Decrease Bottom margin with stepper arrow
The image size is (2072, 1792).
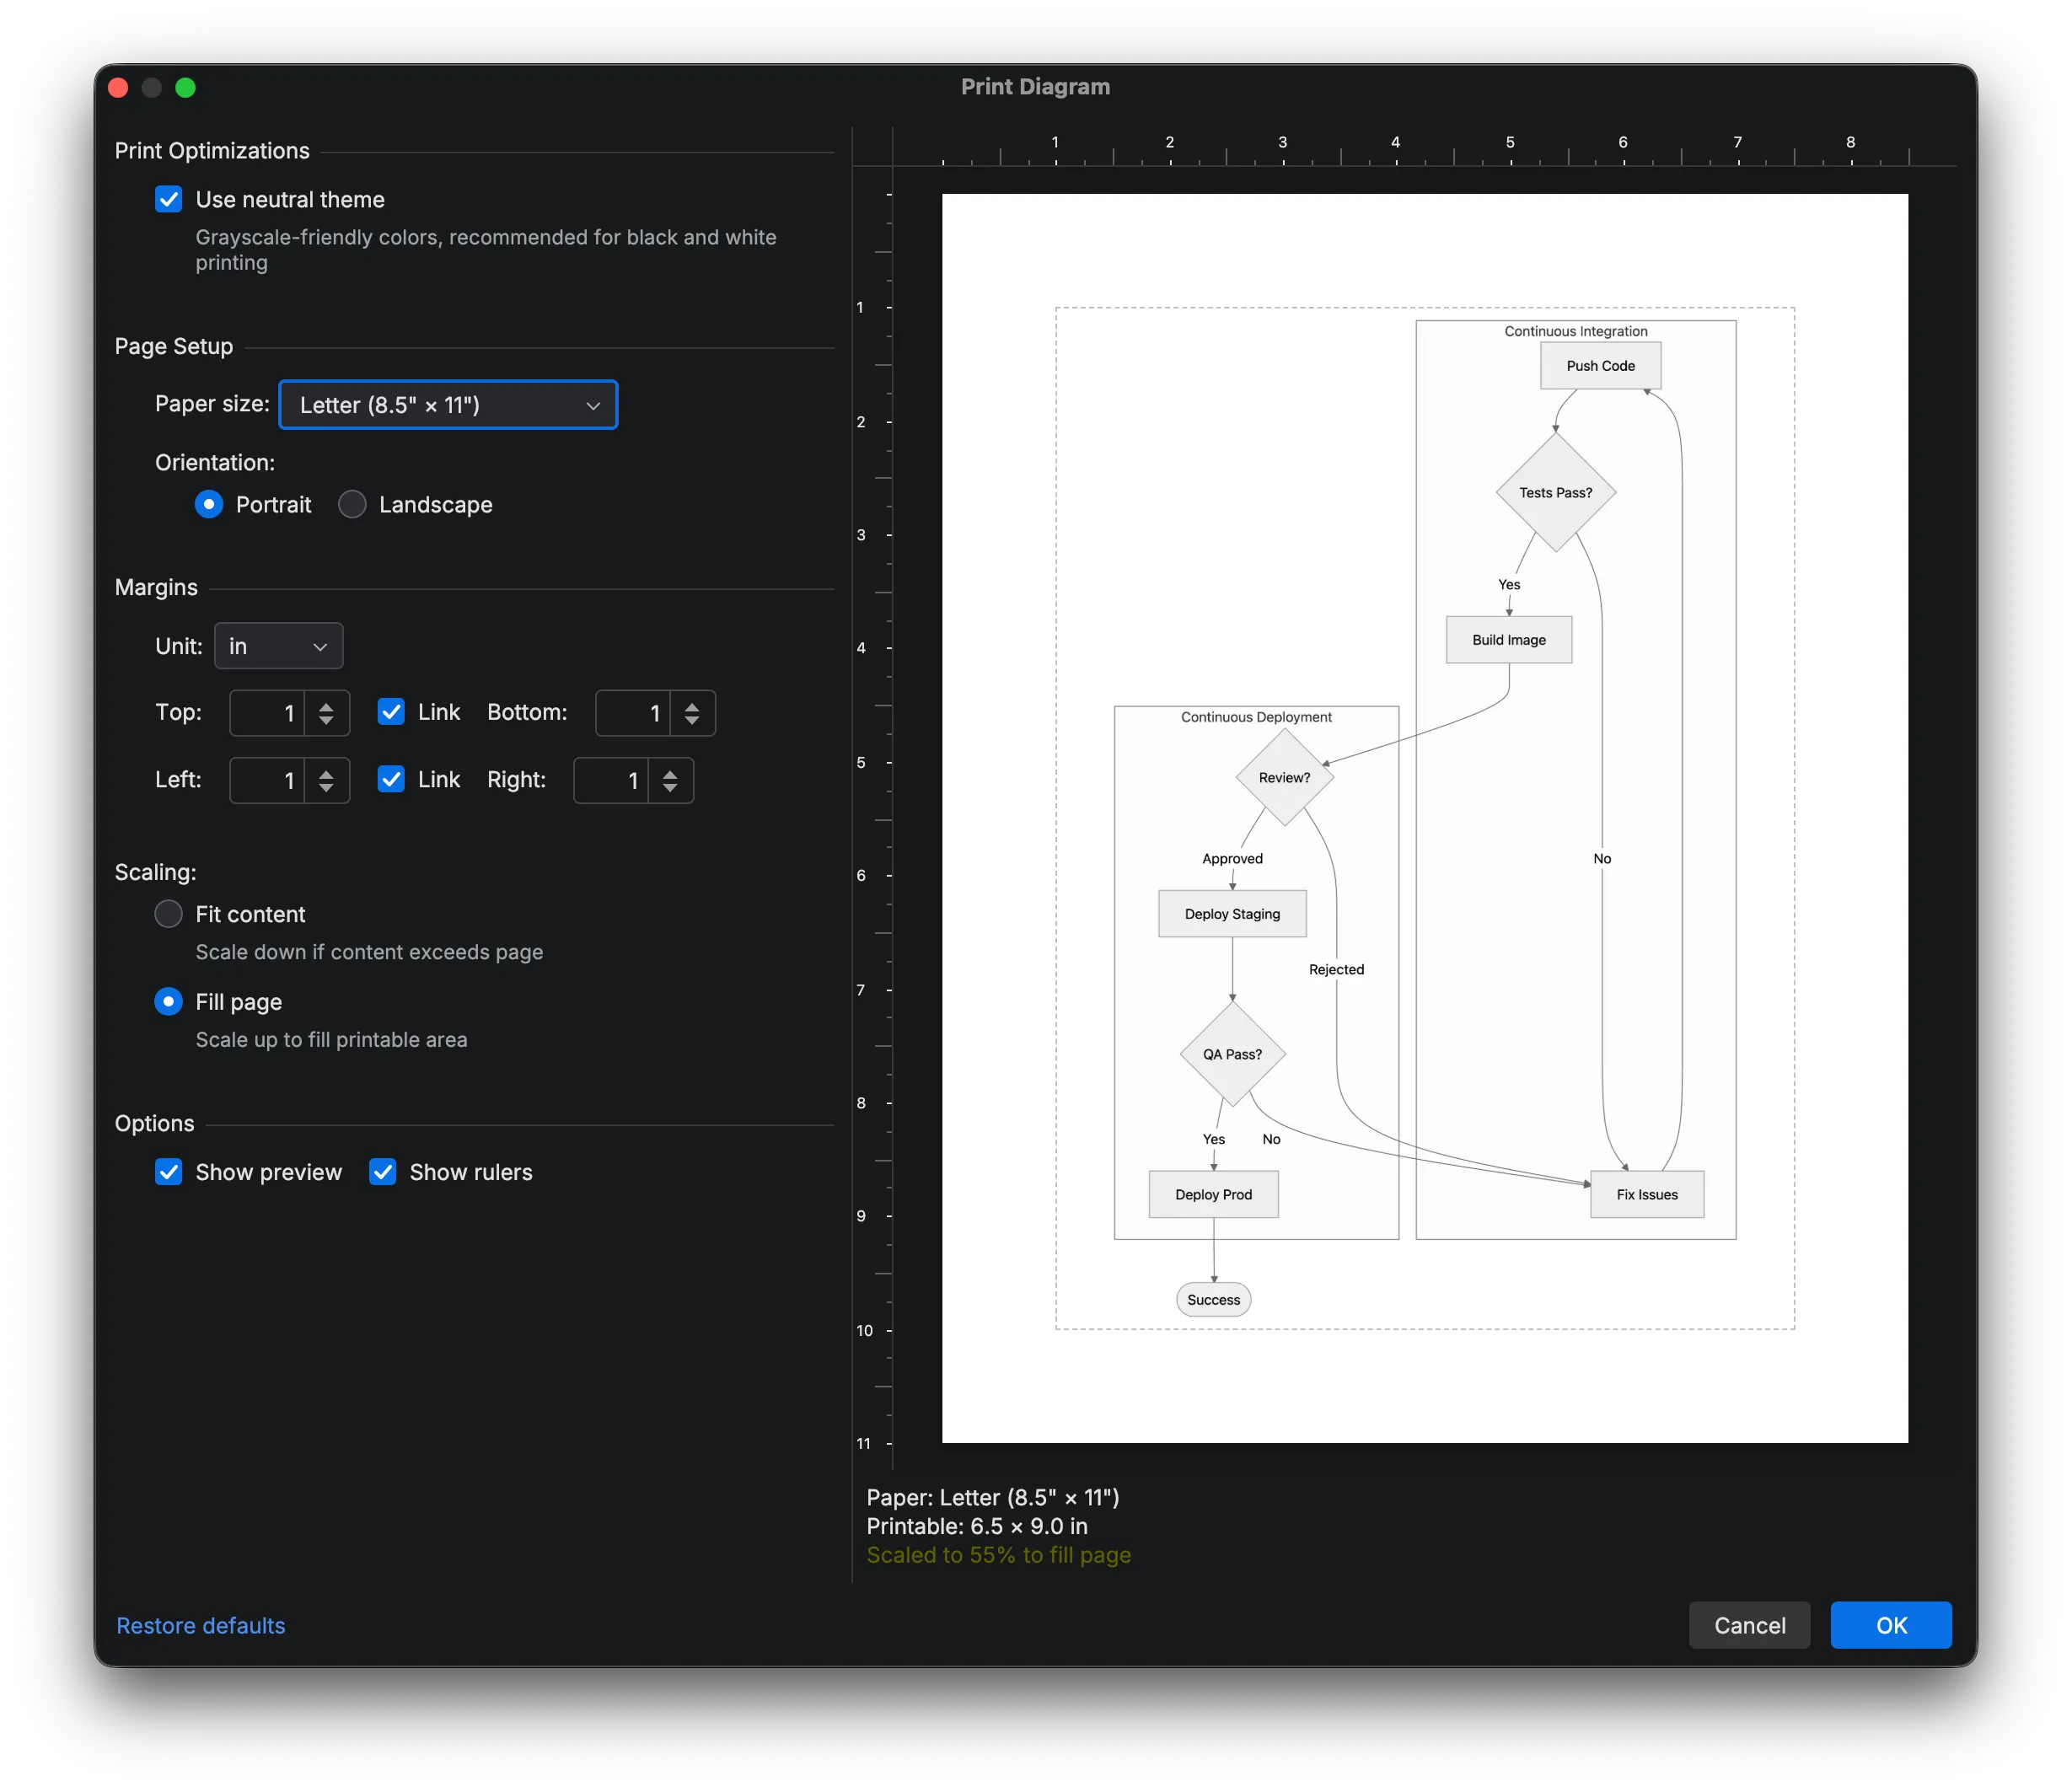coord(691,719)
